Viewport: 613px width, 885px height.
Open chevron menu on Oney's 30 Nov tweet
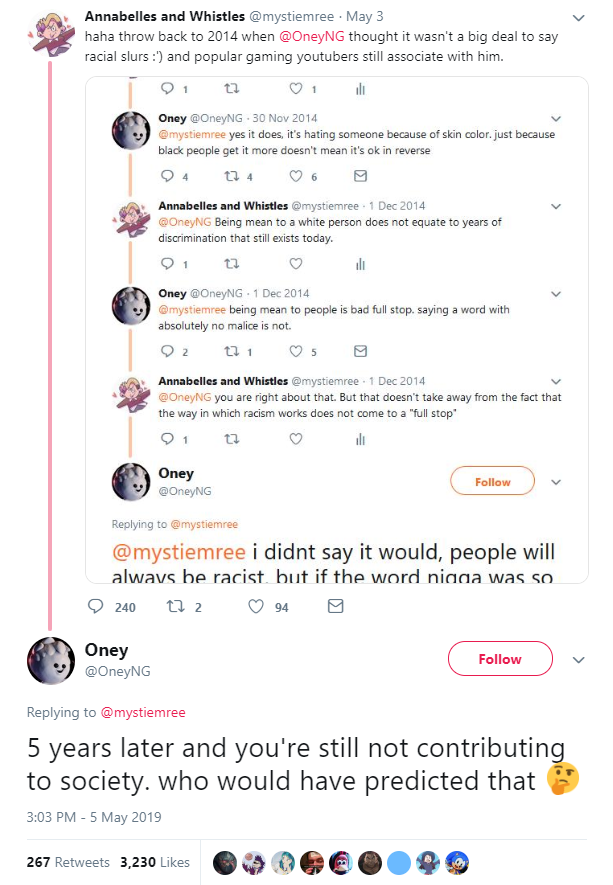(555, 119)
